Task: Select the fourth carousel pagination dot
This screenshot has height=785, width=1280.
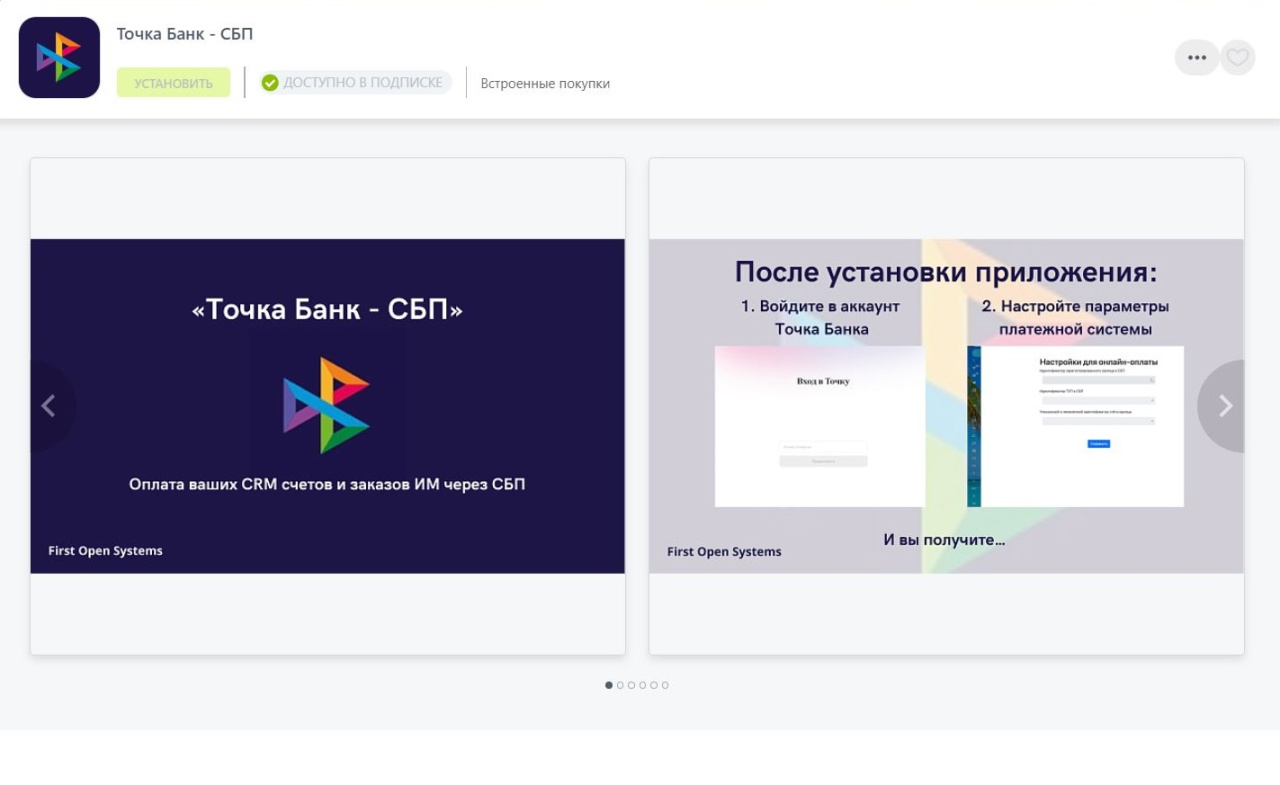Action: click(x=642, y=685)
